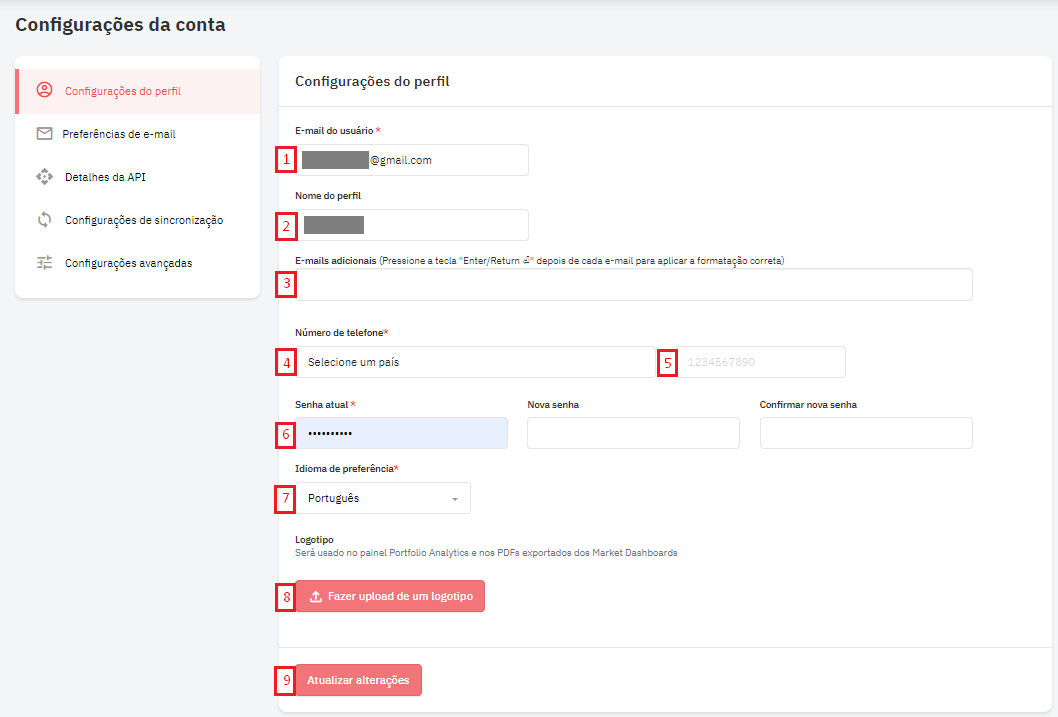Click Atualizar alterações button
Screen dimensions: 1058x717
(358, 680)
